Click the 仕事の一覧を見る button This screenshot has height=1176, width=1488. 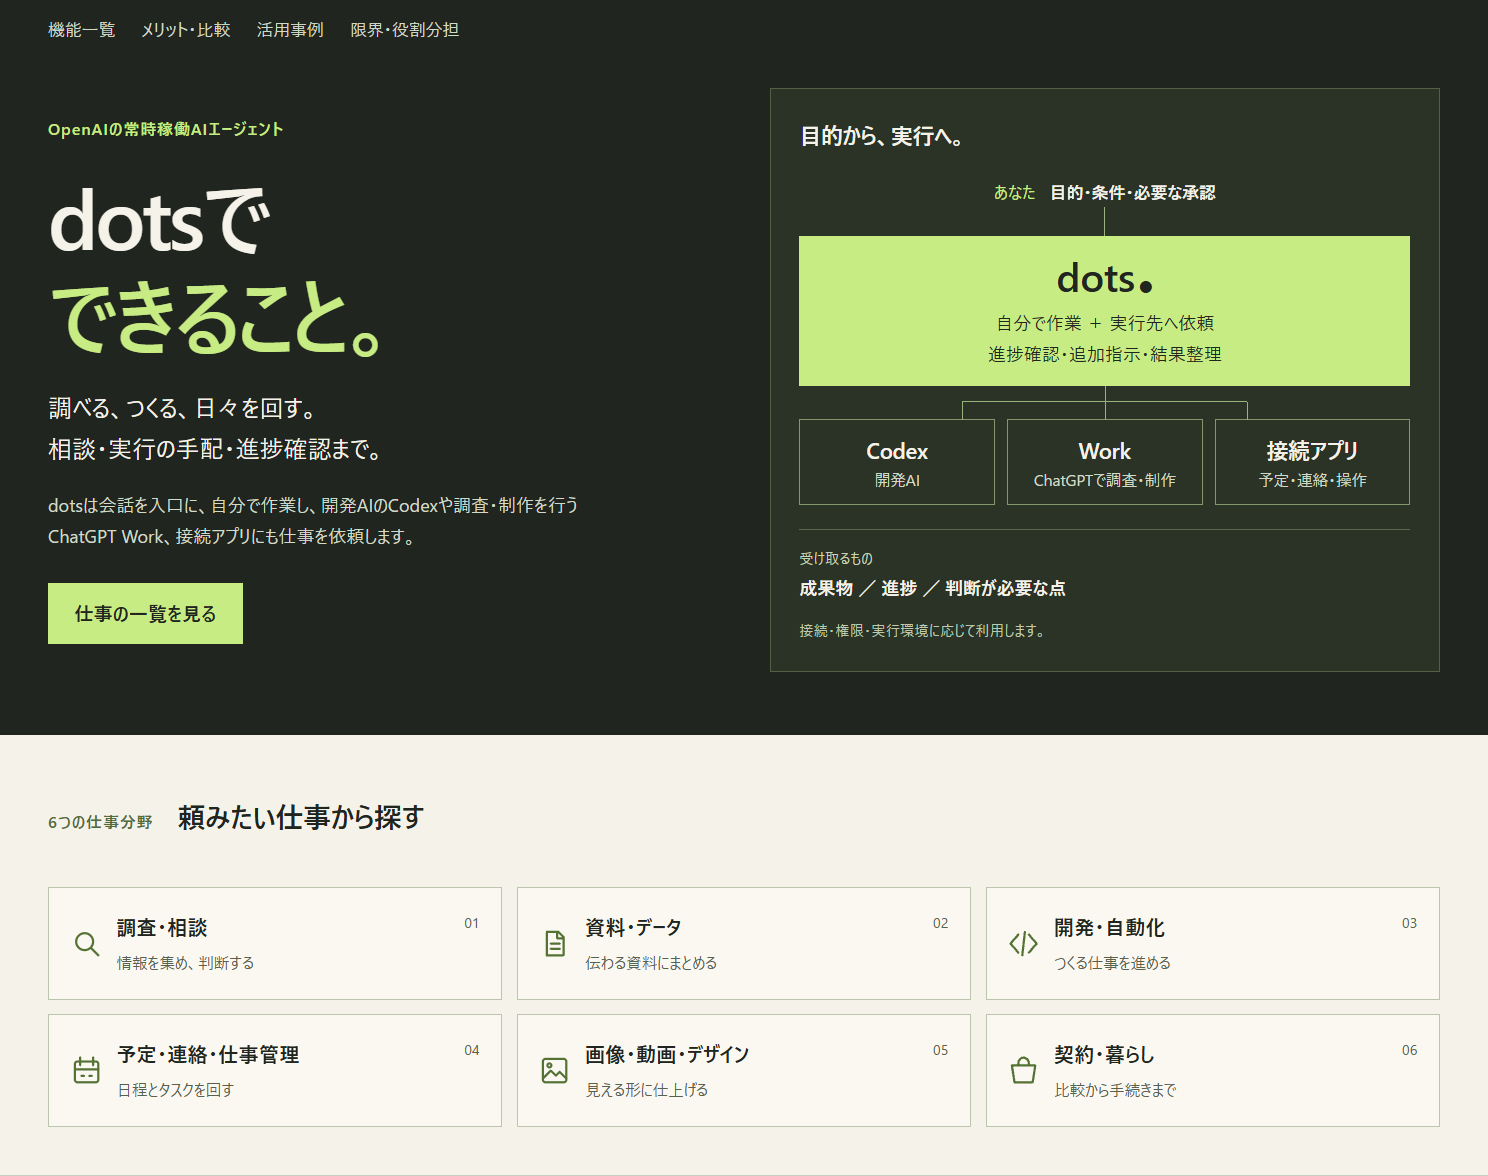click(x=145, y=613)
